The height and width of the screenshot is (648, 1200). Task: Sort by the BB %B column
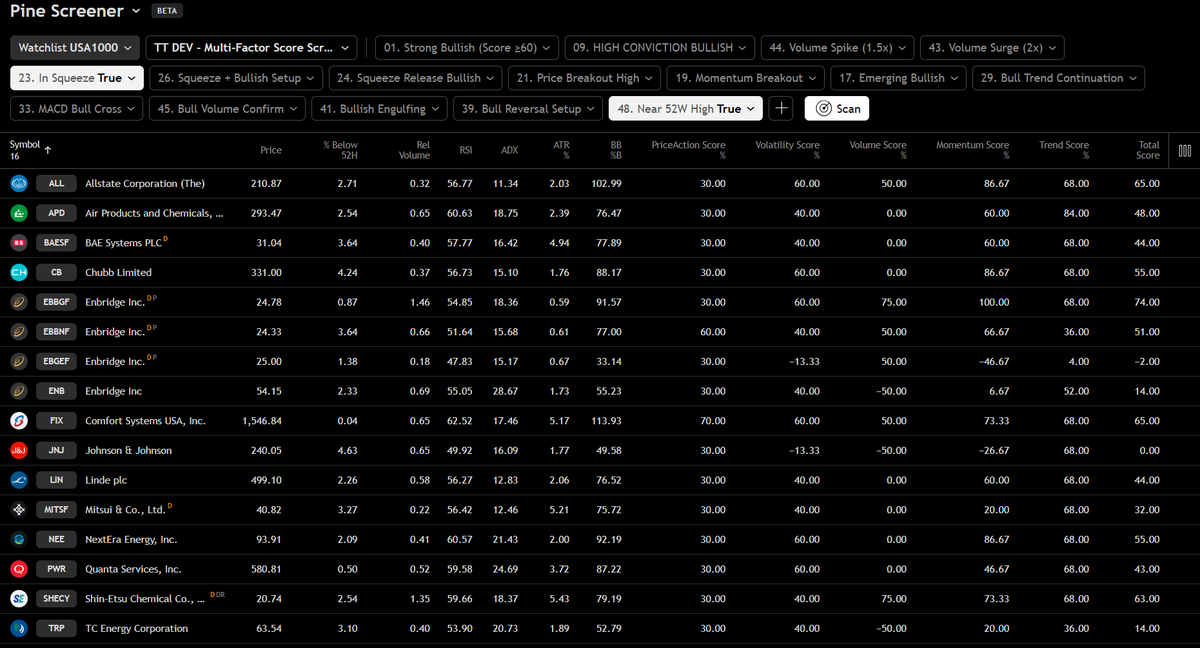[615, 150]
